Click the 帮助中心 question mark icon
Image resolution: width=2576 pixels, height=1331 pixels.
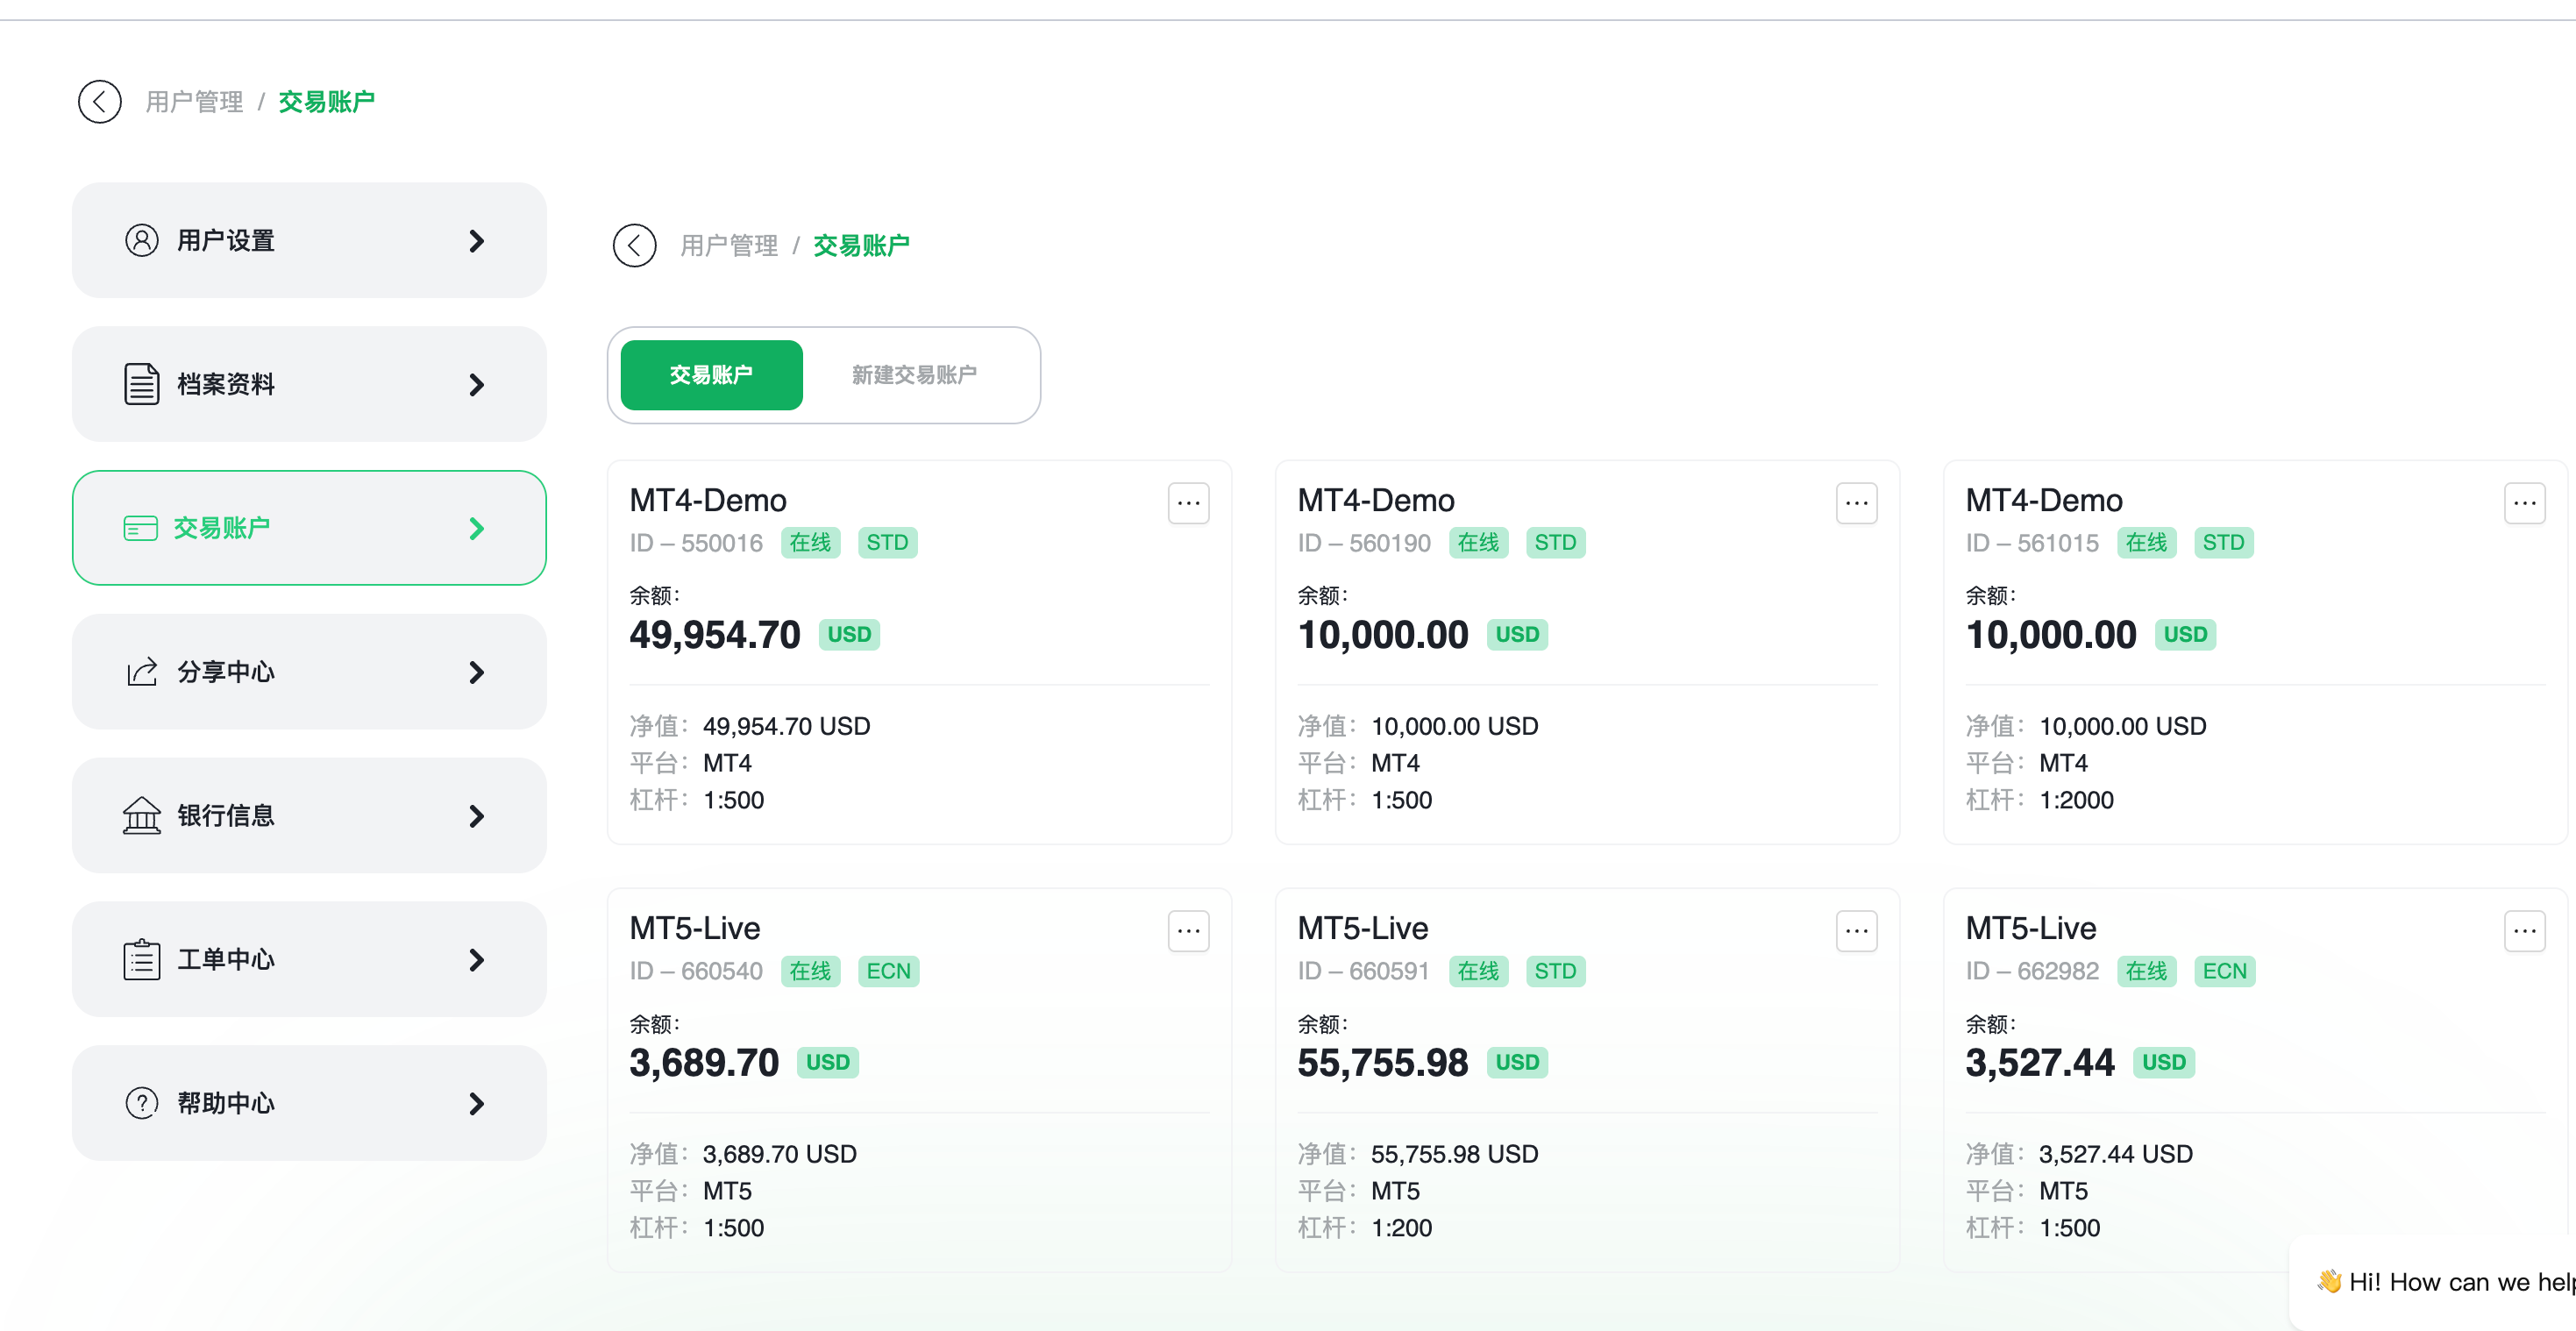click(142, 1103)
